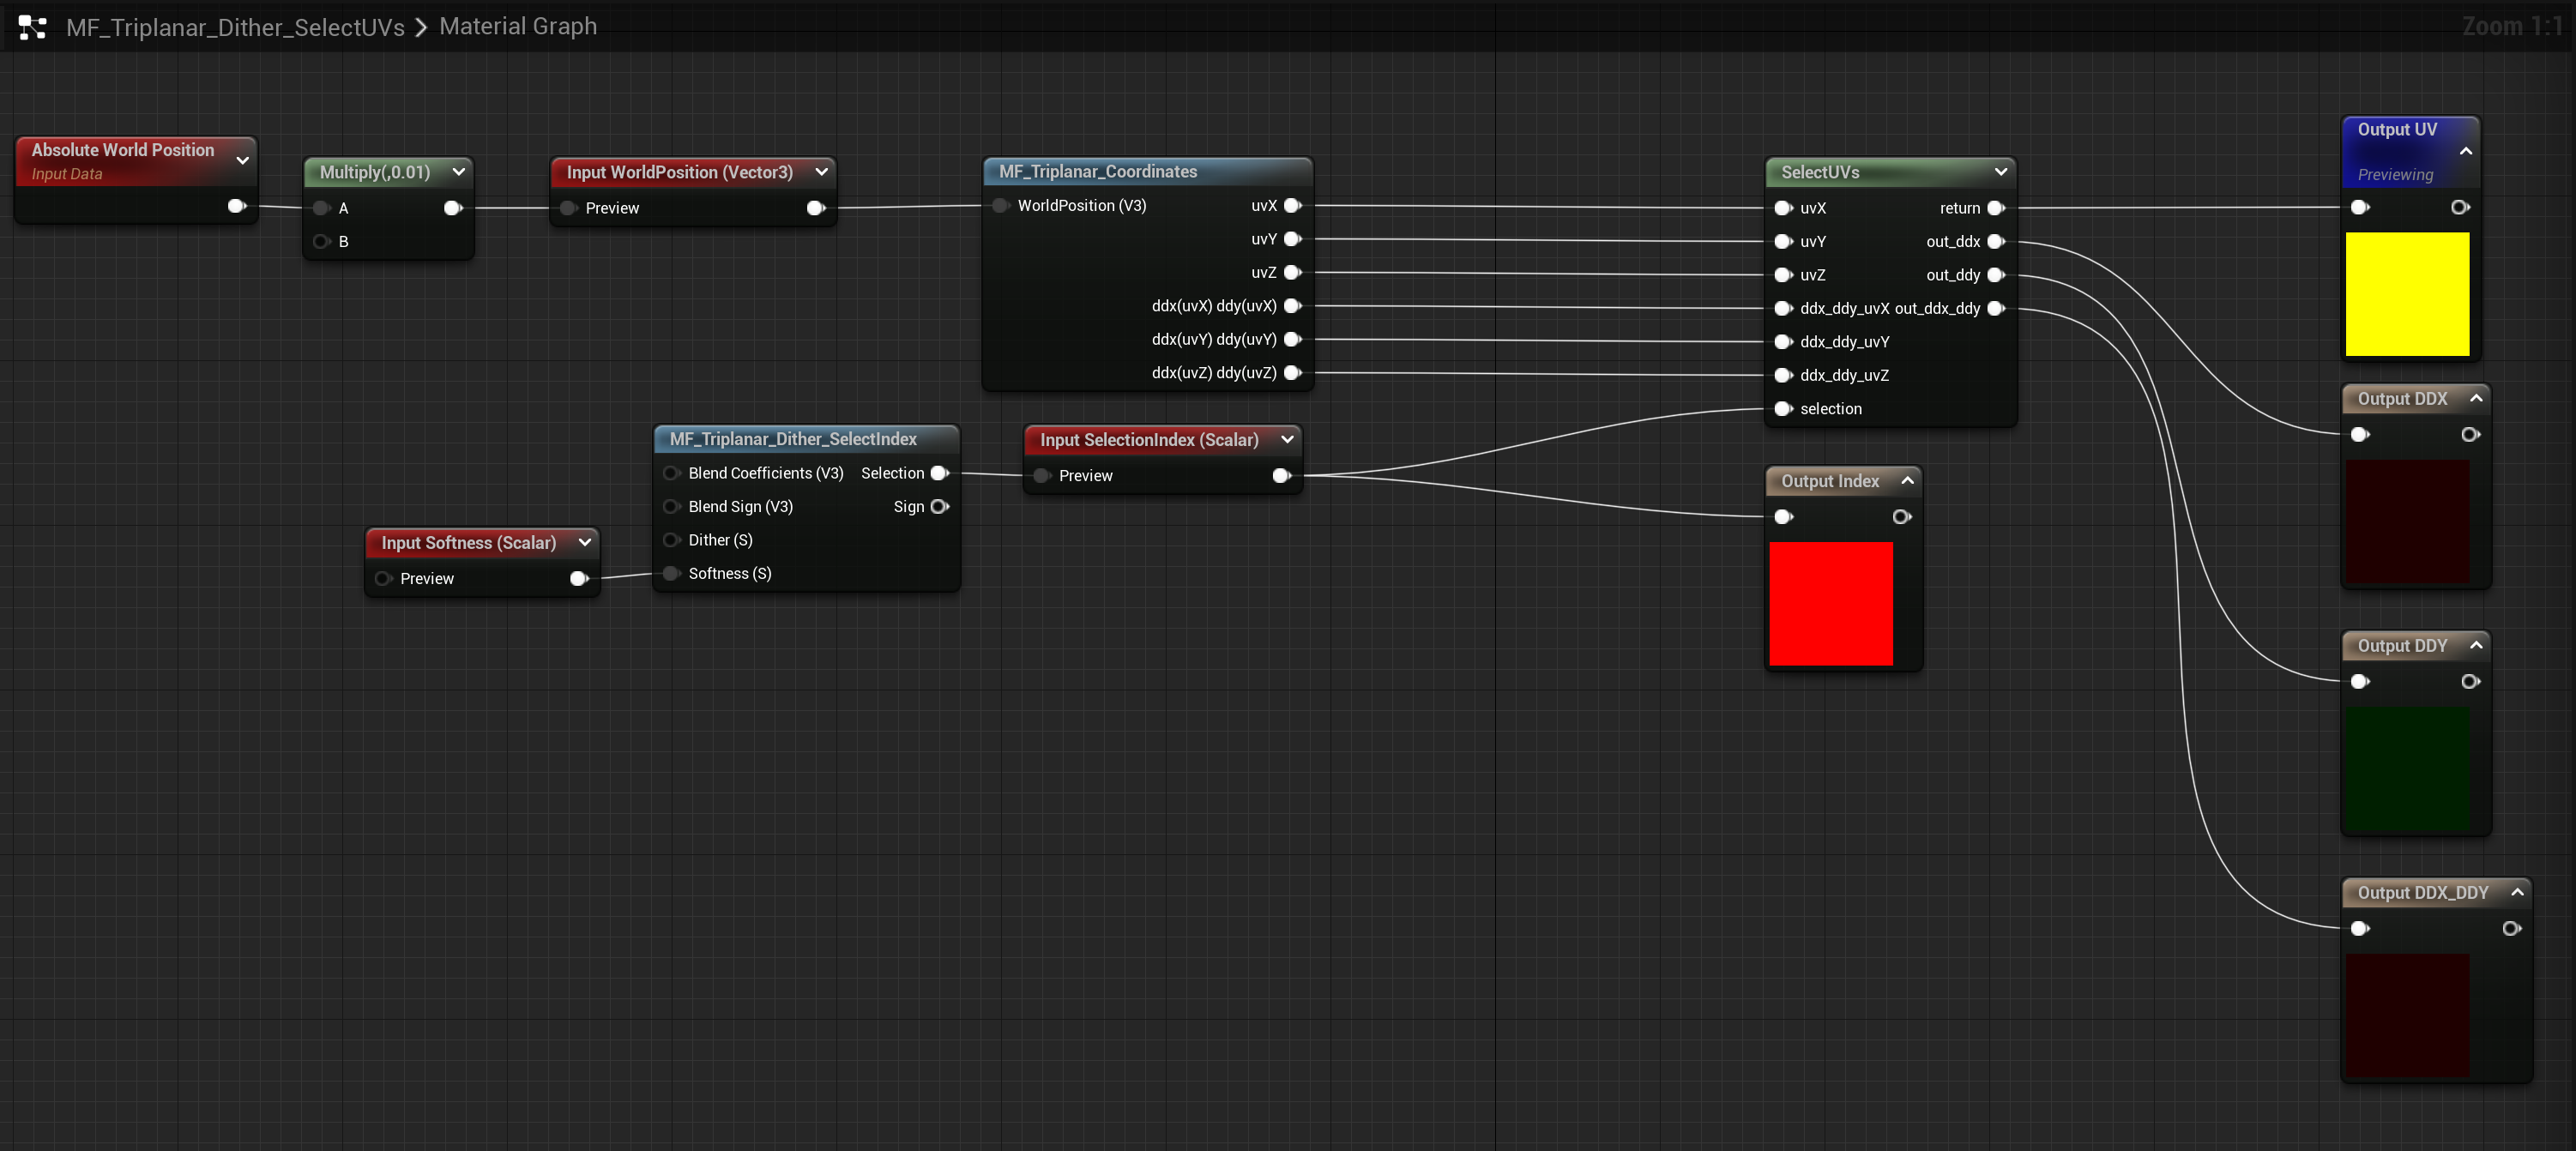Select MF_Triplanar_Dither_SelectUVs in the breadcrumb

point(235,27)
